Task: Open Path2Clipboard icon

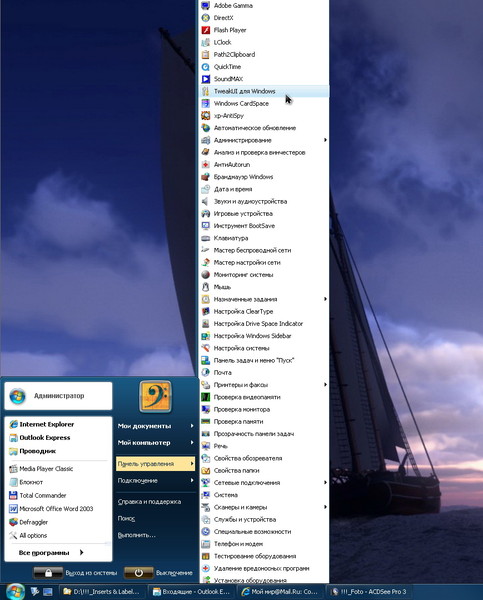Action: pyautogui.click(x=206, y=55)
